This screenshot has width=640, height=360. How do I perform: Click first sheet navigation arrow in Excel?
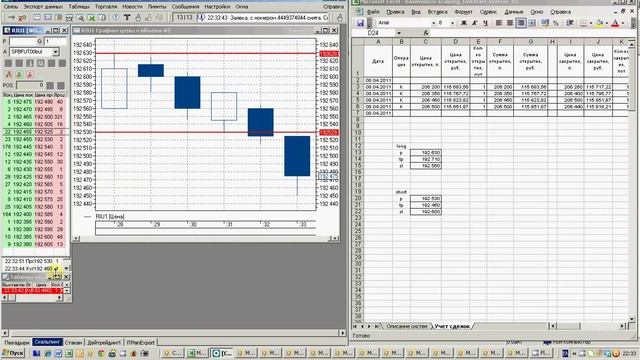coord(356,326)
